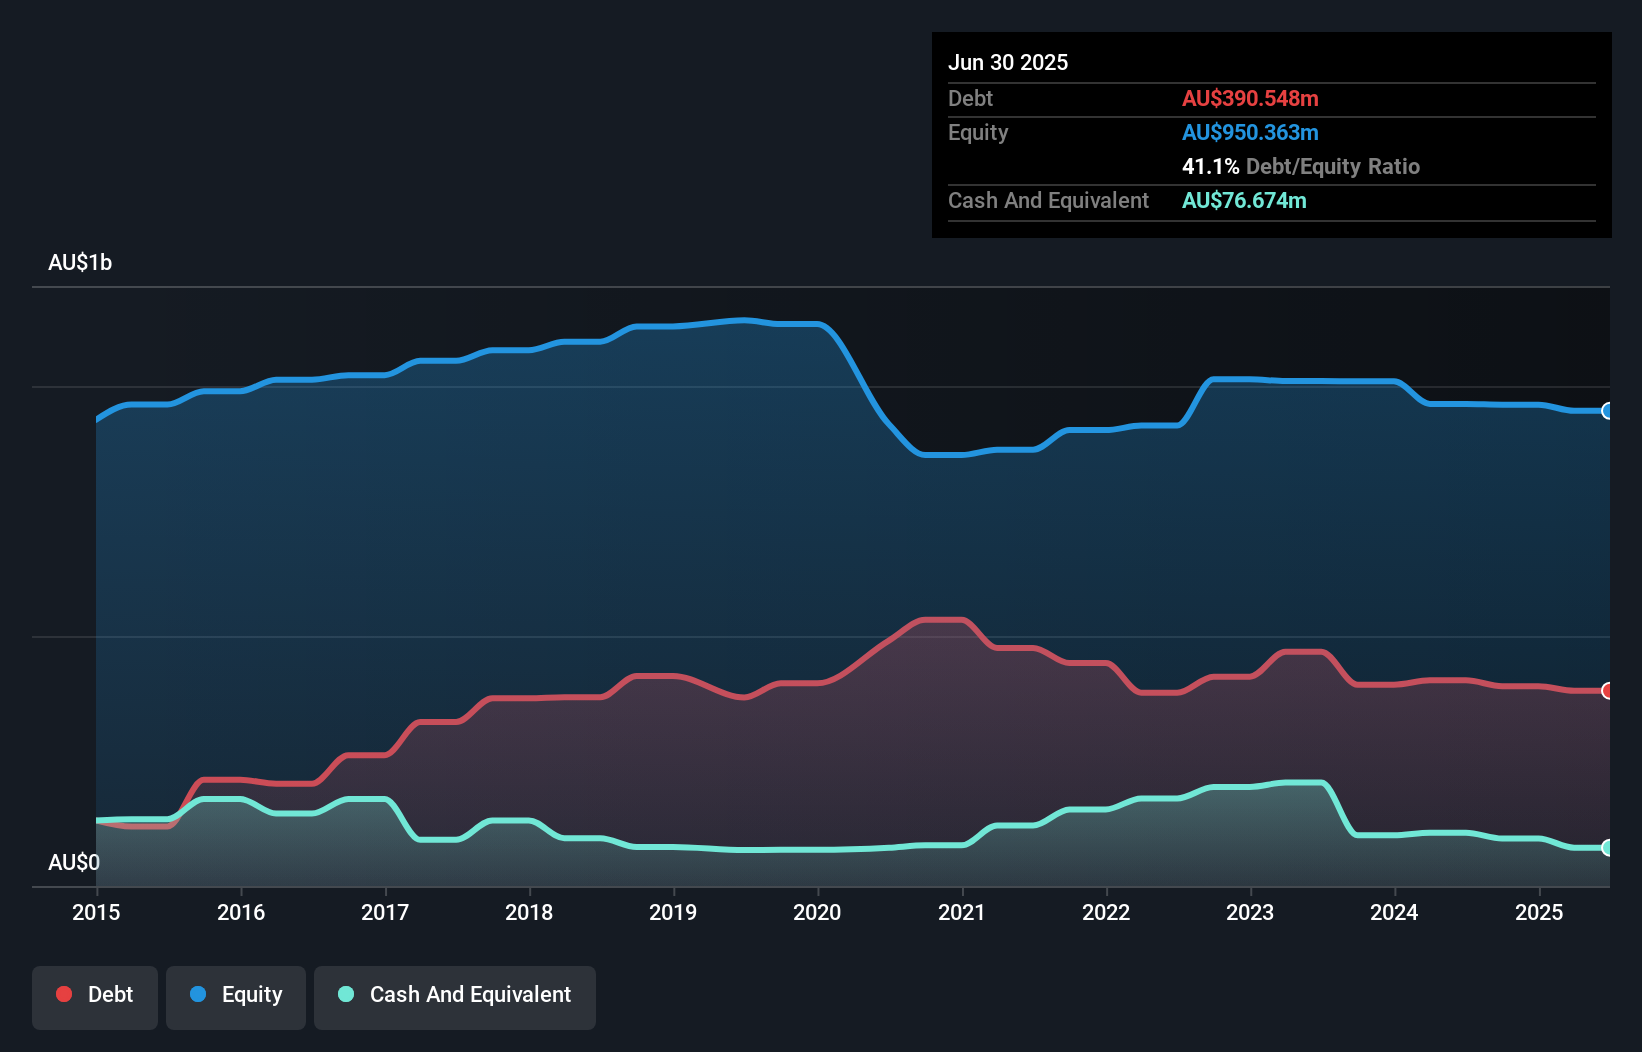
Task: Click the 2021 x-axis label
Action: [x=962, y=912]
